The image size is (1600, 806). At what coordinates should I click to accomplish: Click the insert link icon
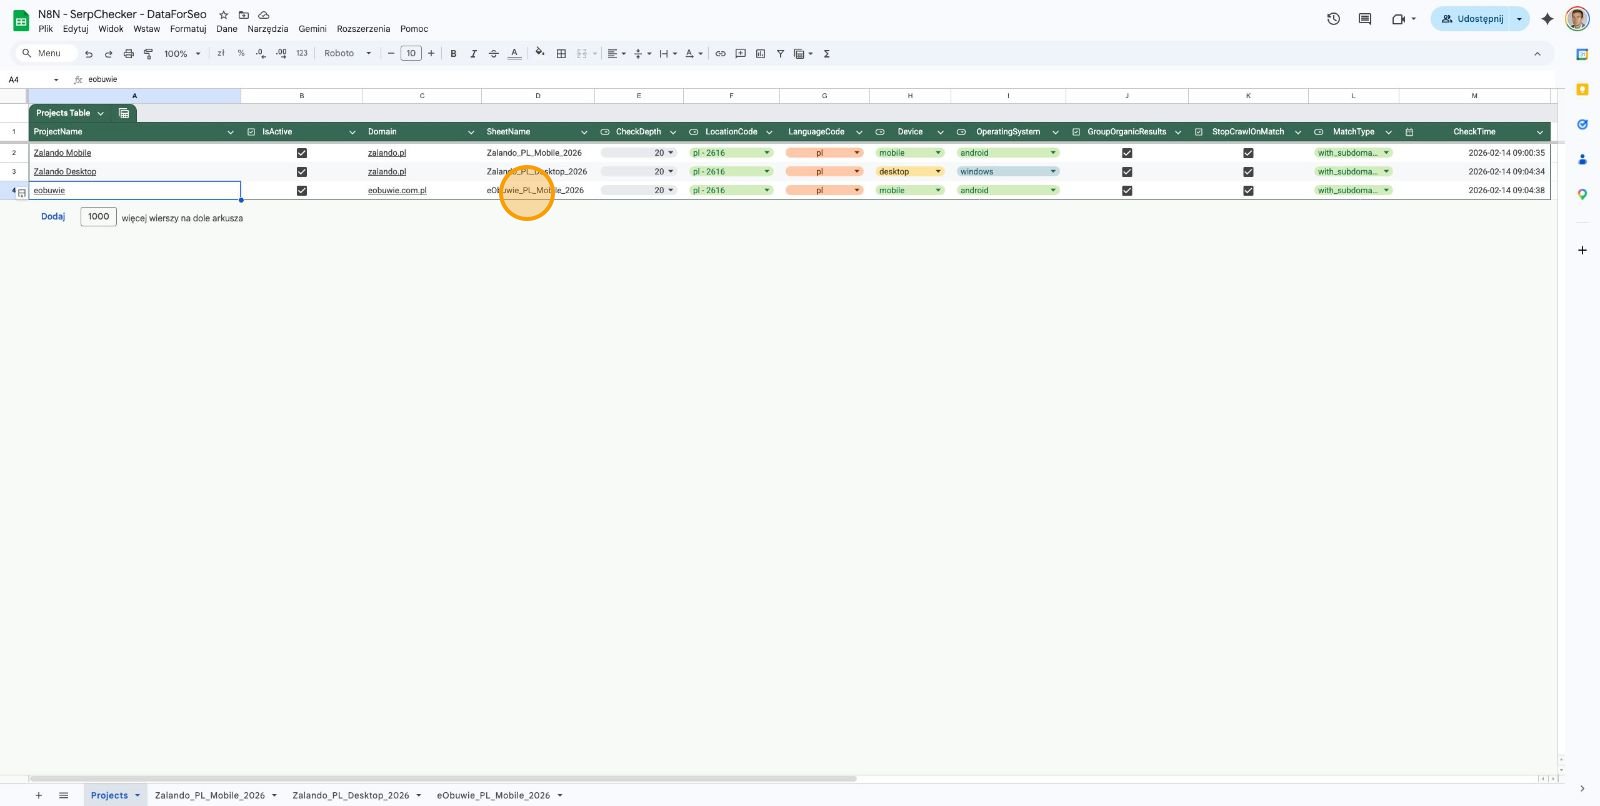pyautogui.click(x=720, y=54)
